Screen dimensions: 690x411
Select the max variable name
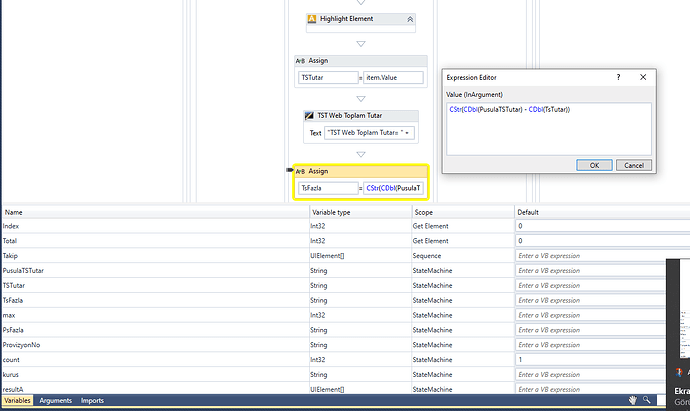point(9,315)
